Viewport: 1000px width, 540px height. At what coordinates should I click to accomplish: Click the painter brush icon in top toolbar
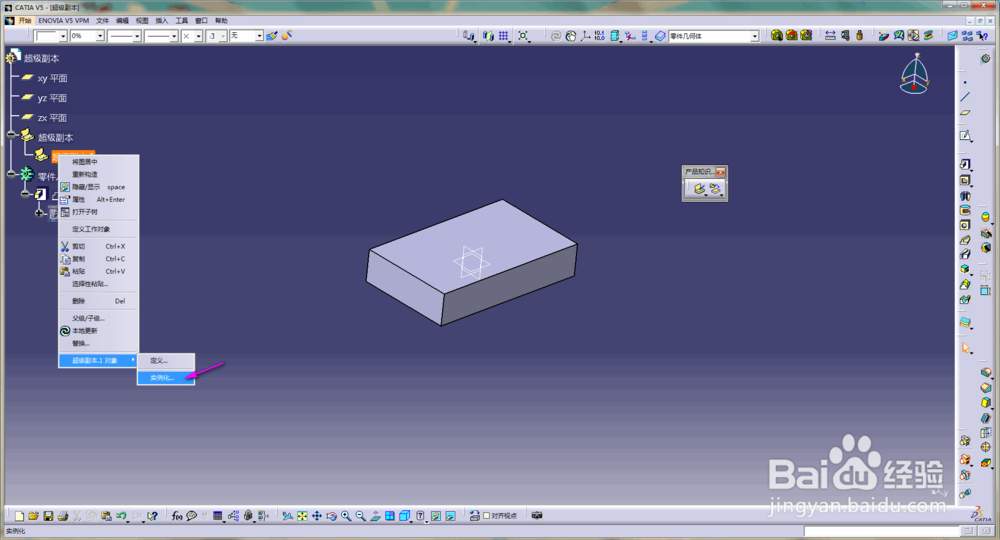point(272,36)
